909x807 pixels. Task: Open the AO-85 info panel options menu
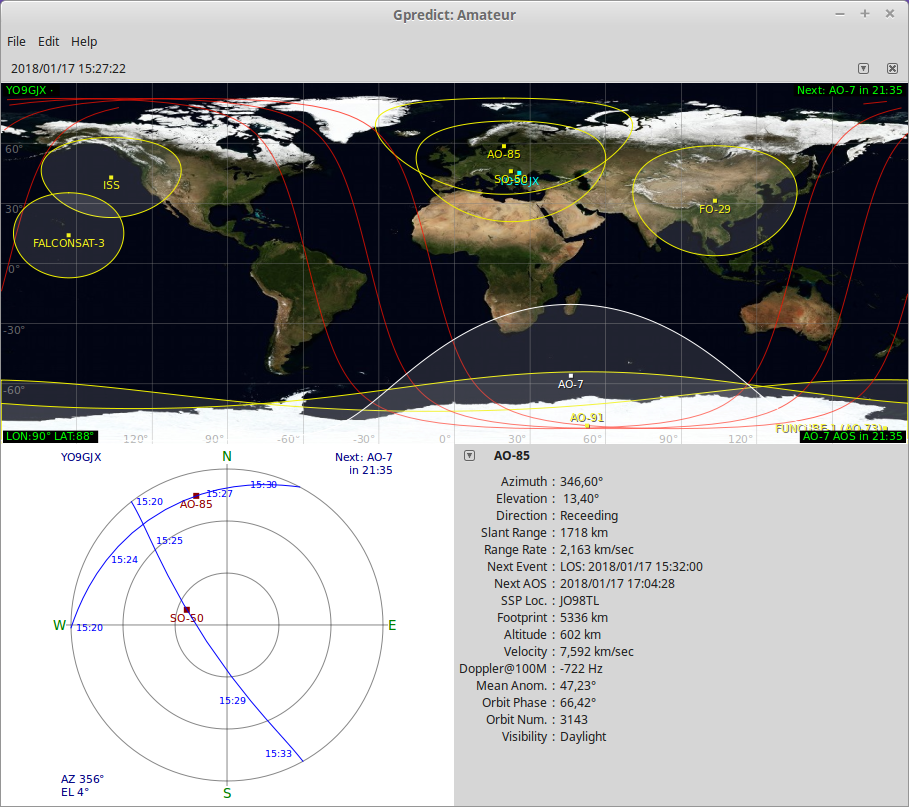pos(468,455)
